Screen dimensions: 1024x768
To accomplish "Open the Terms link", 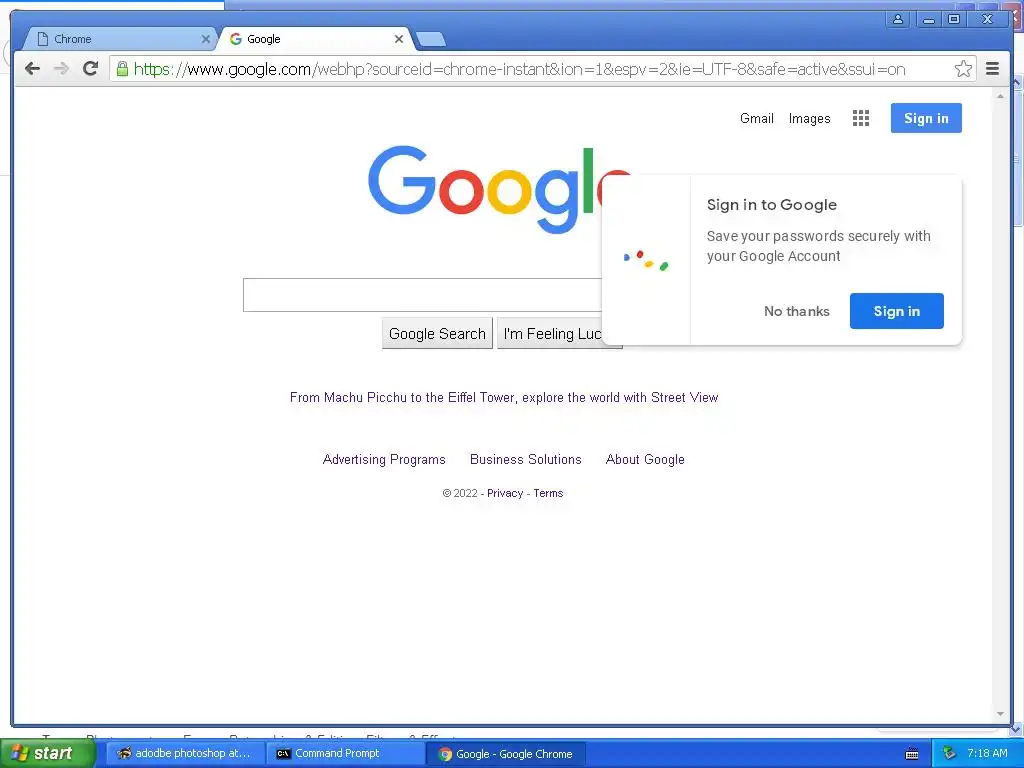I will point(548,493).
